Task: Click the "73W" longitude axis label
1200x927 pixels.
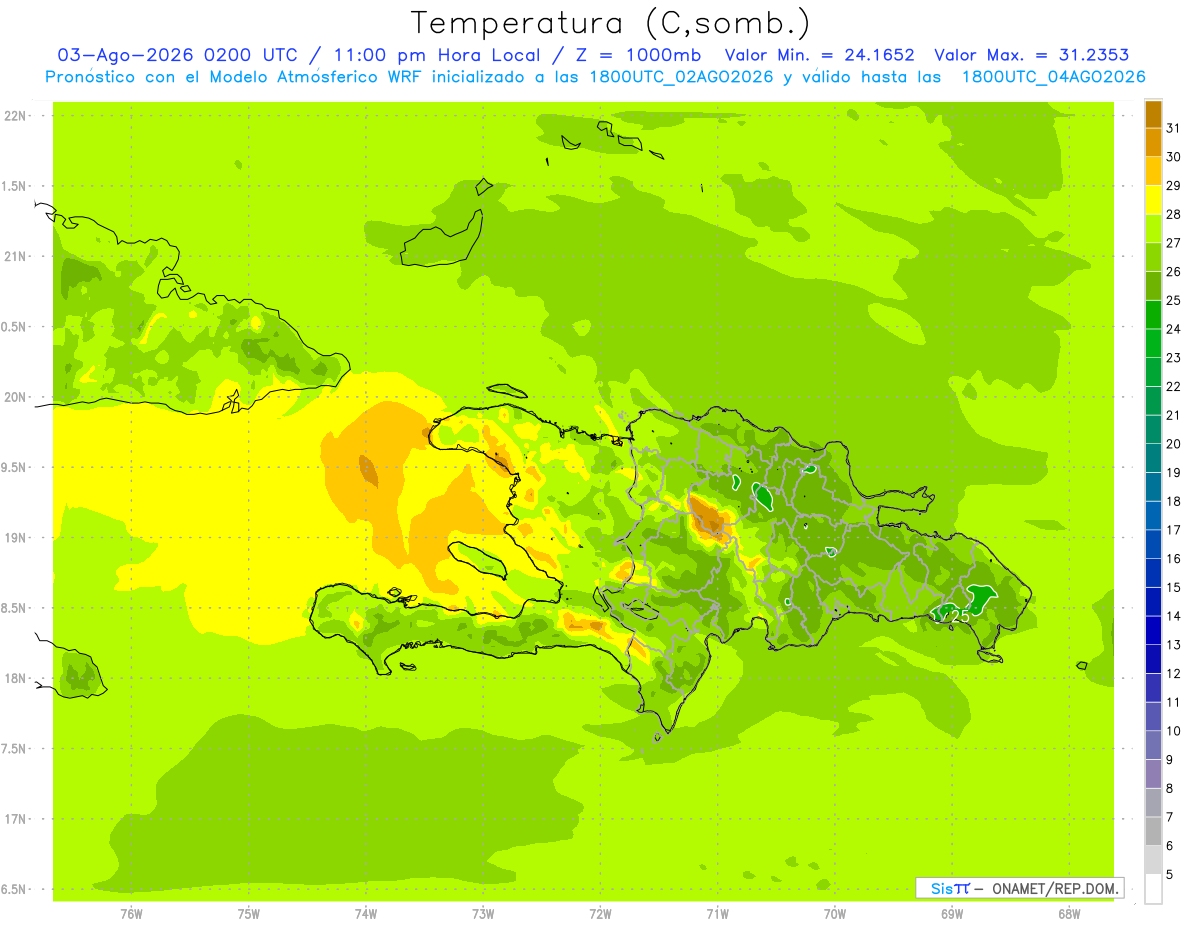Action: (x=483, y=914)
